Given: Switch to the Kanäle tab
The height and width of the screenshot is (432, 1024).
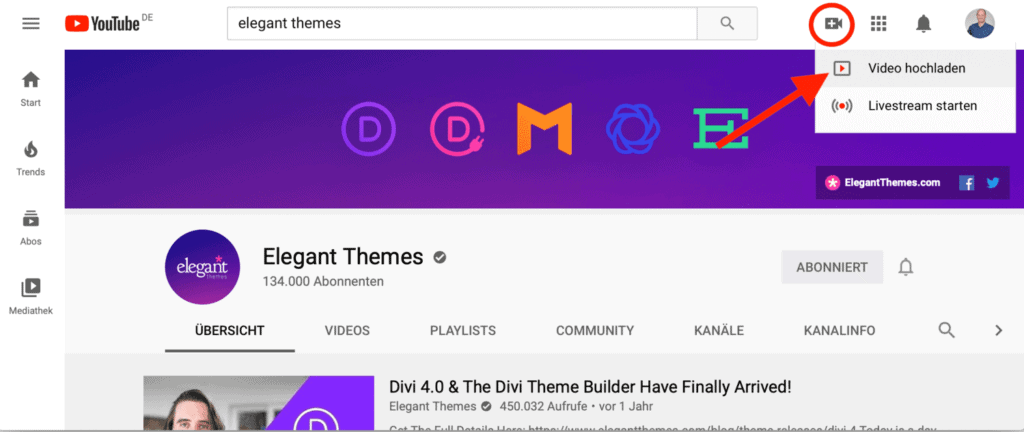Looking at the screenshot, I should (719, 331).
